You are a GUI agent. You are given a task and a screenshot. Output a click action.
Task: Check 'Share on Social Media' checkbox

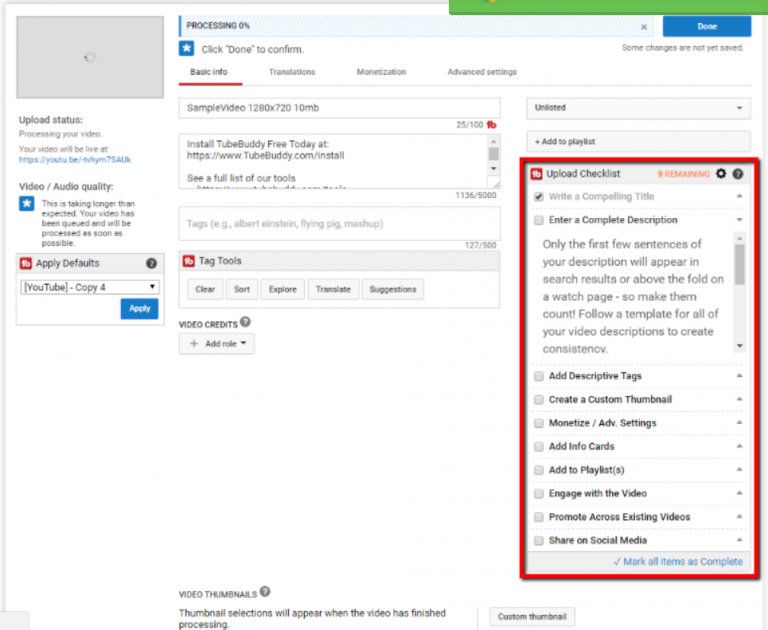coord(539,540)
